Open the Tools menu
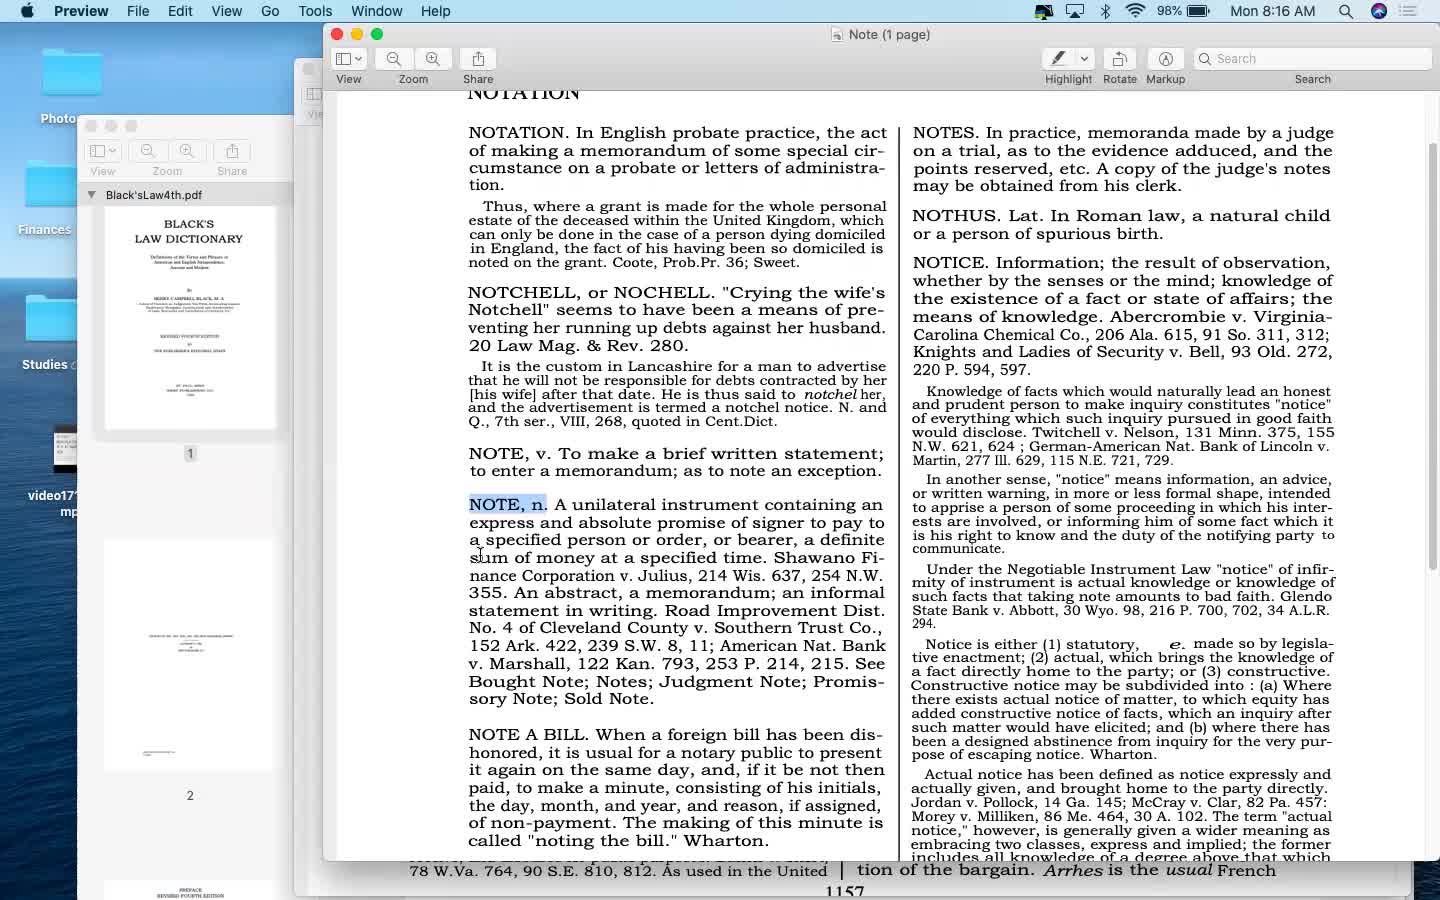Screen dimensions: 1440x900 tap(315, 11)
